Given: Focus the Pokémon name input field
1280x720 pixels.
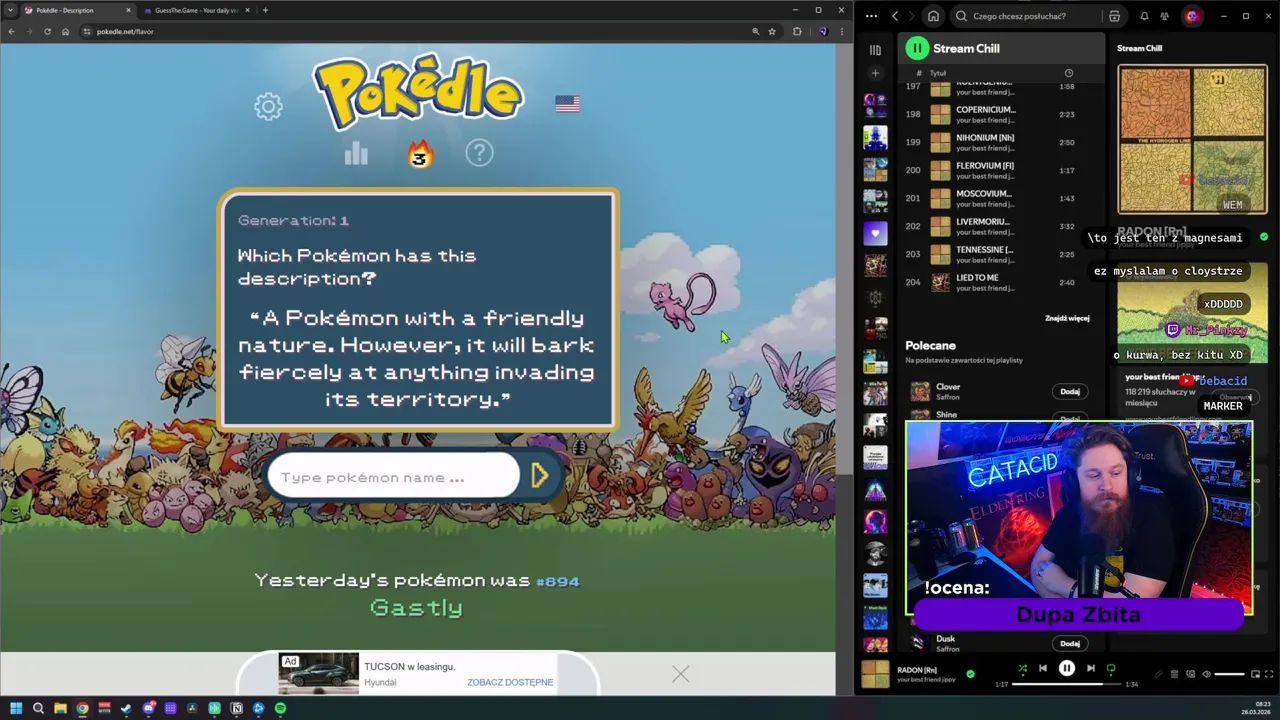Looking at the screenshot, I should point(394,477).
